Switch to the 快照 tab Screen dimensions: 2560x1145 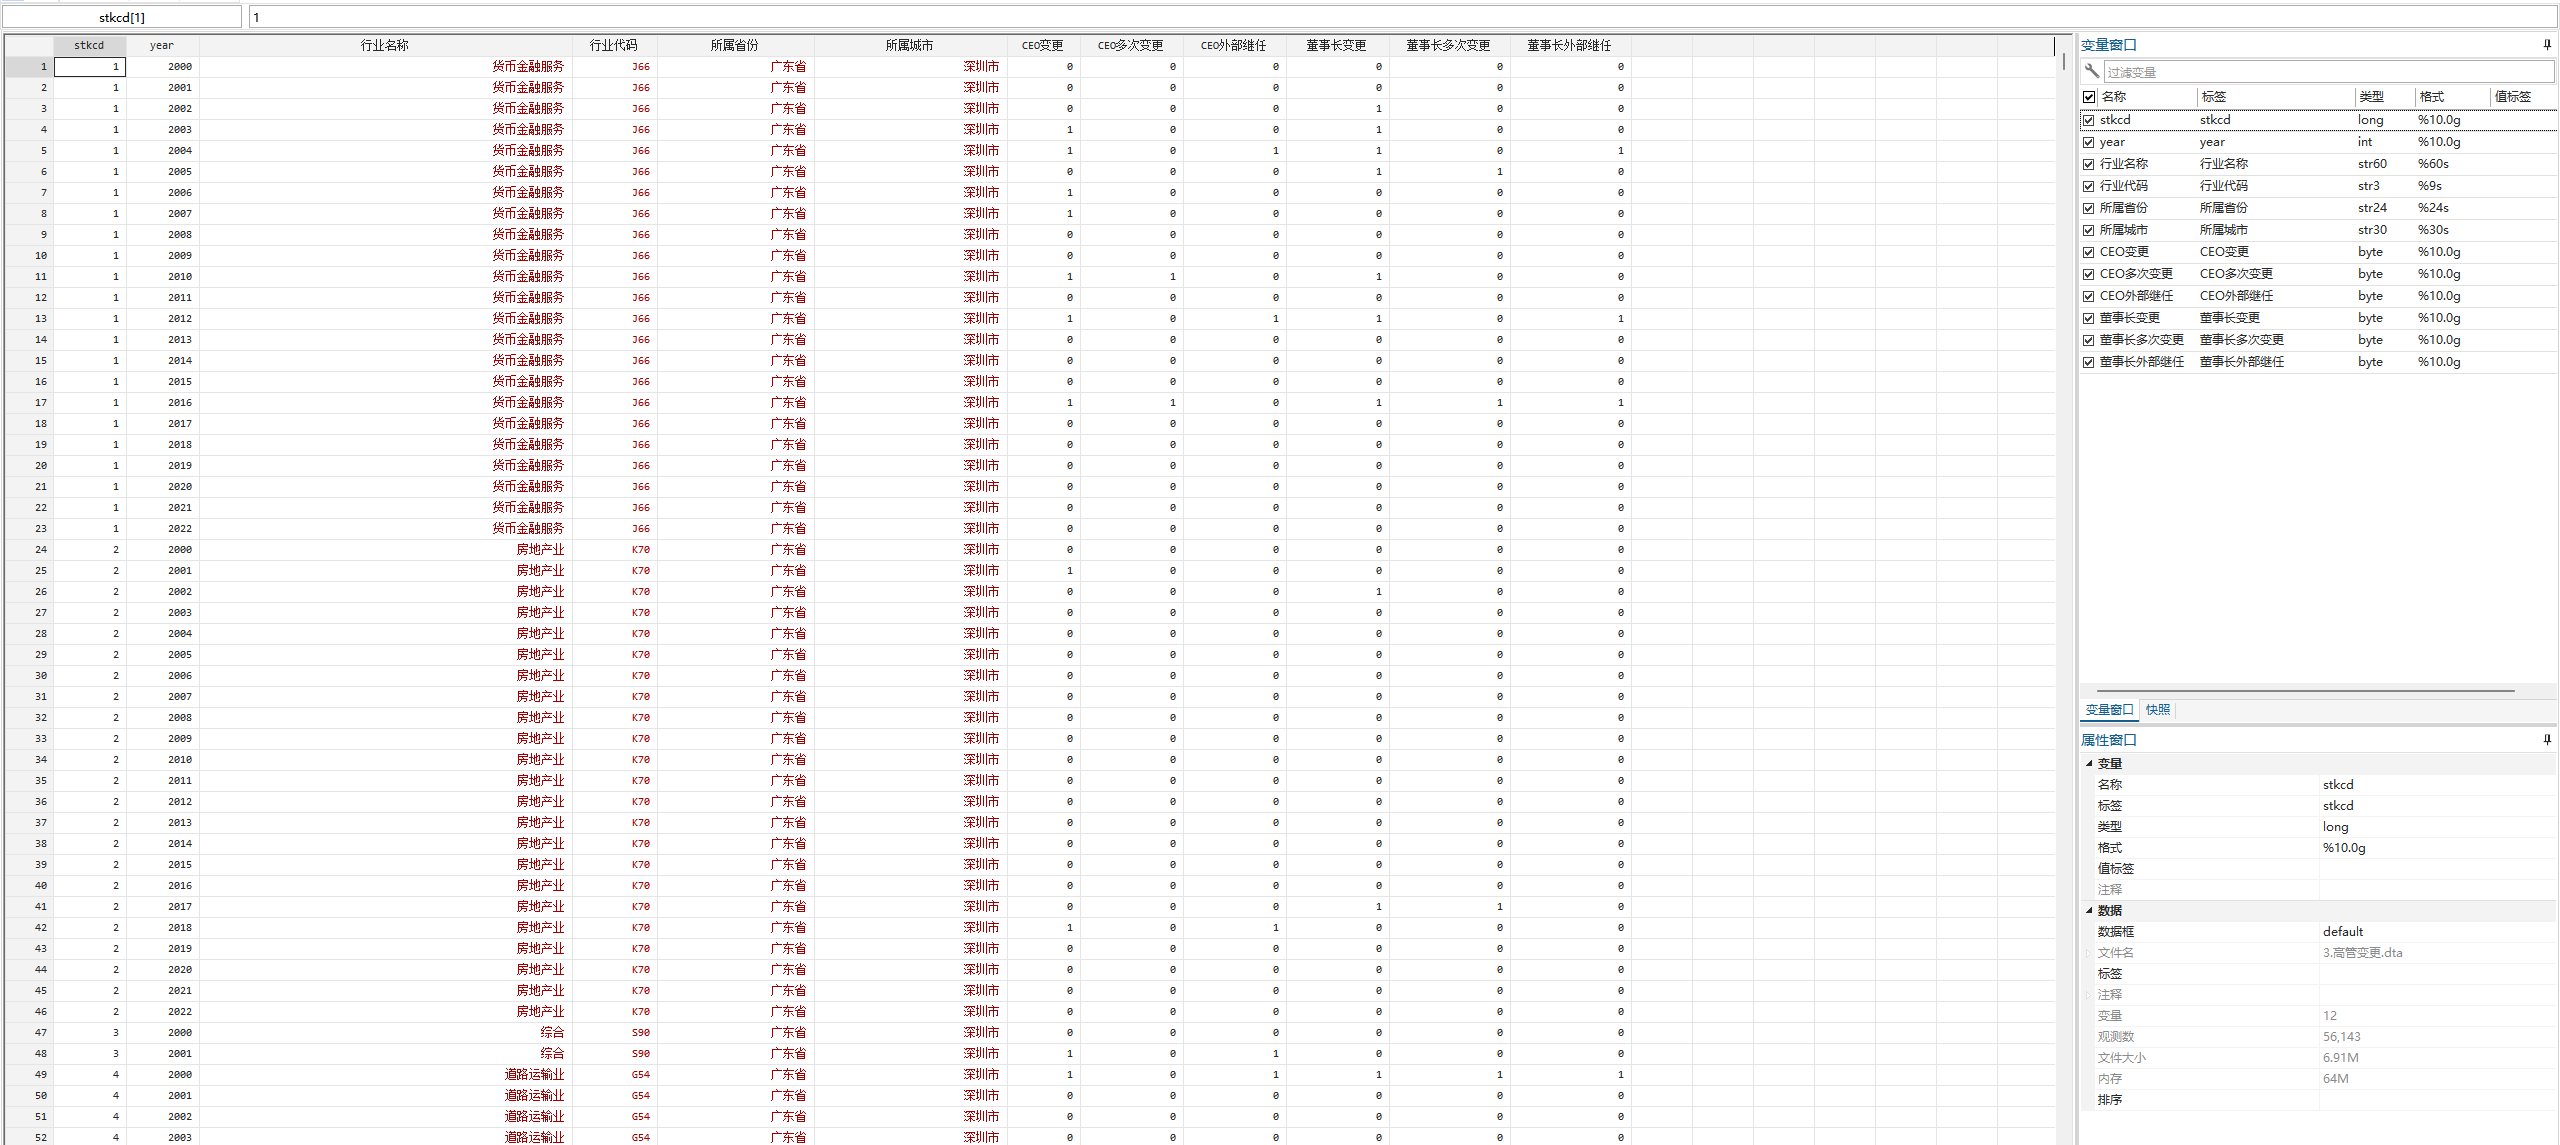click(2157, 709)
